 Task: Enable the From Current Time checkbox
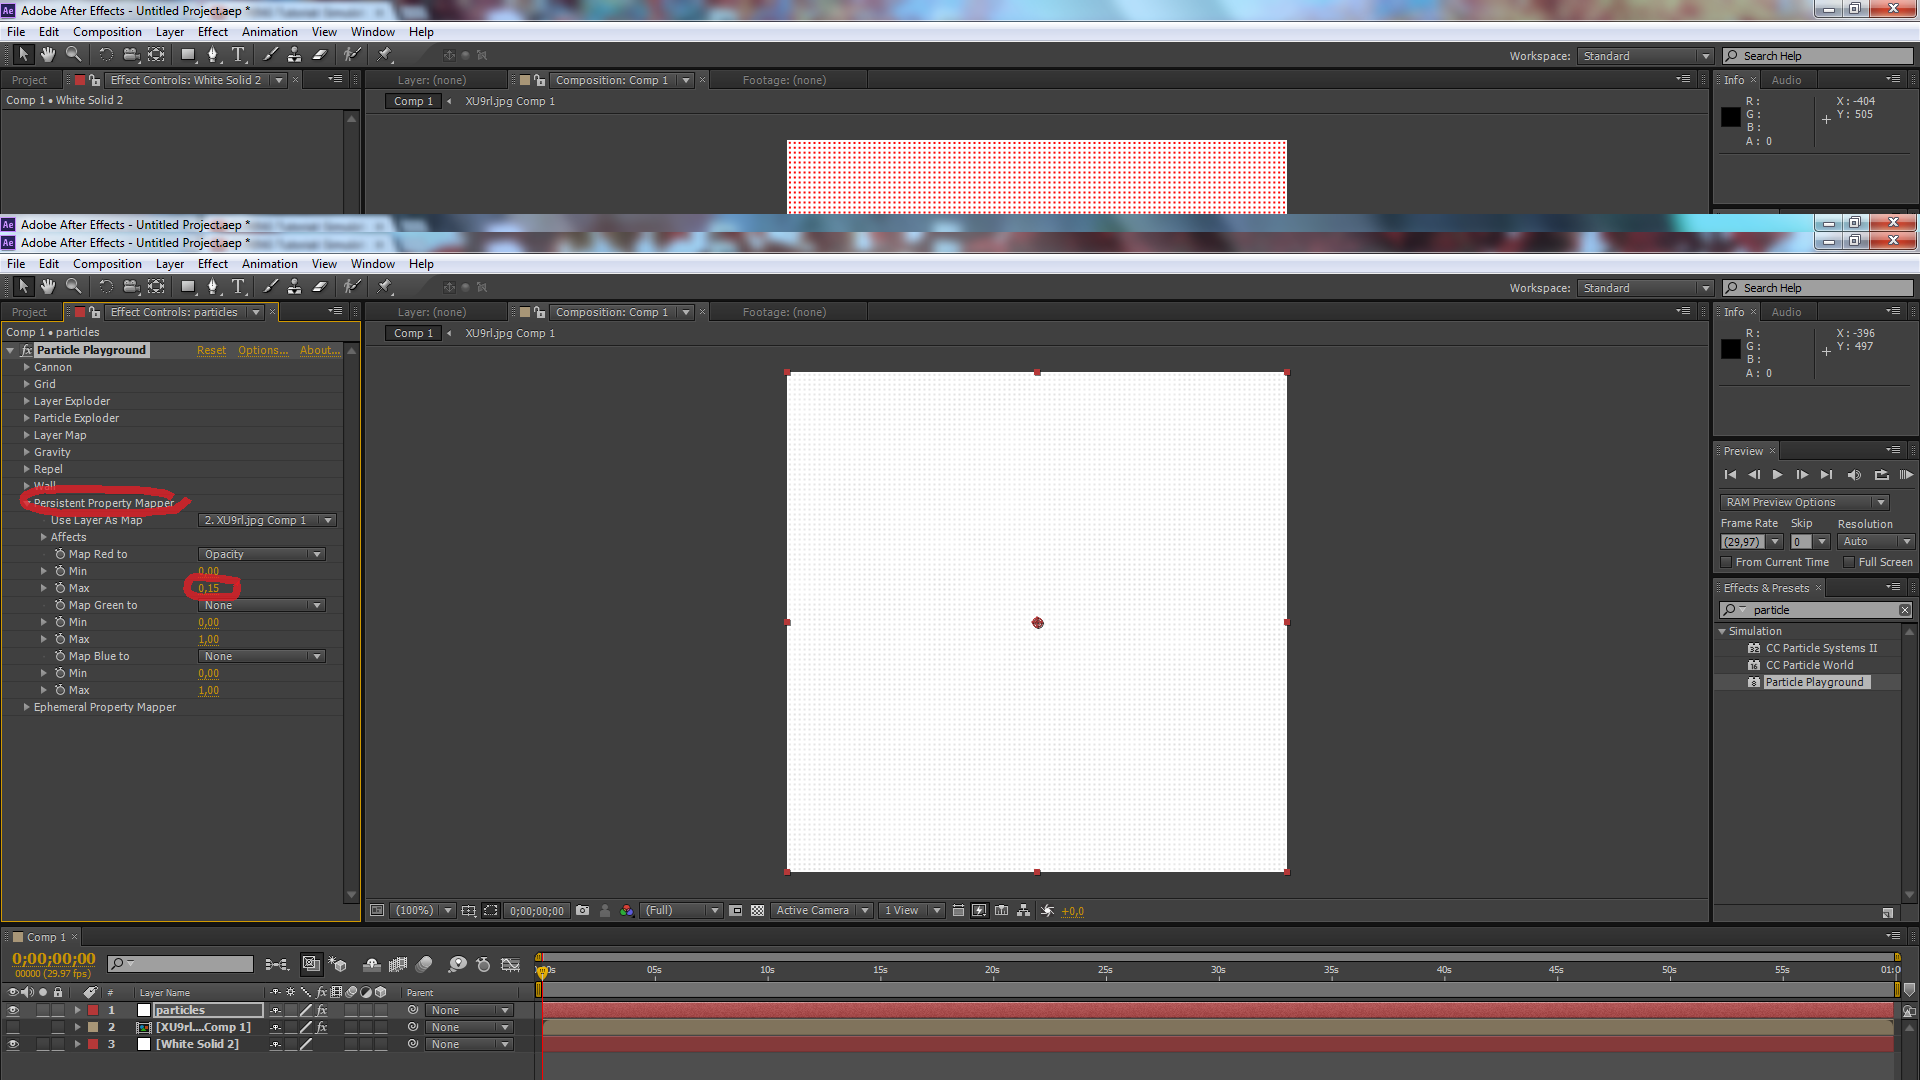point(1726,563)
